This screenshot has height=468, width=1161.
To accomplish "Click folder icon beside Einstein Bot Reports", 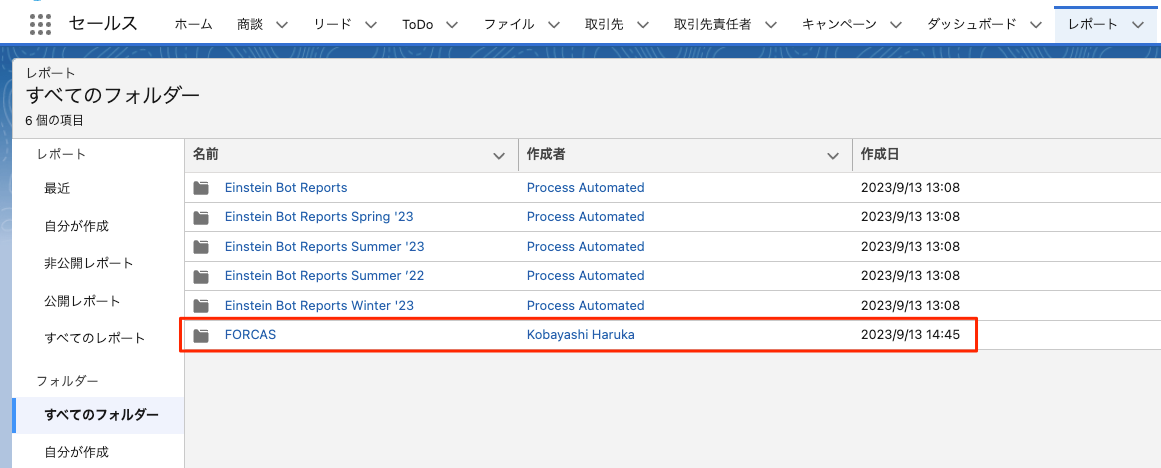I will click(x=202, y=188).
